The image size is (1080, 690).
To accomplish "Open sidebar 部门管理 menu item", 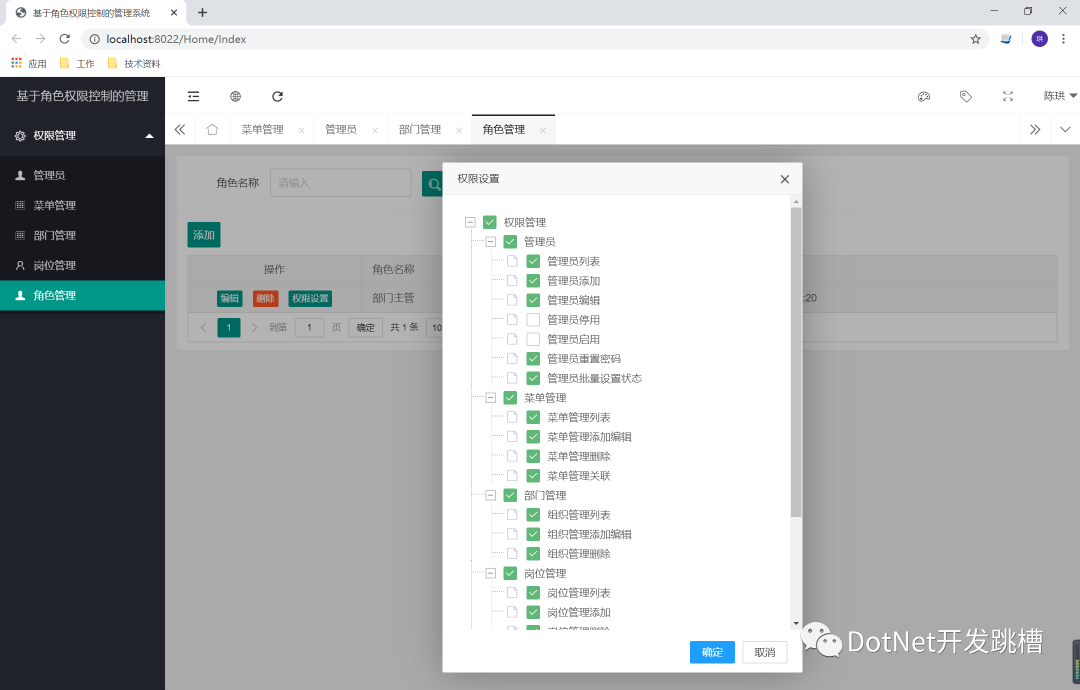I will (83, 236).
